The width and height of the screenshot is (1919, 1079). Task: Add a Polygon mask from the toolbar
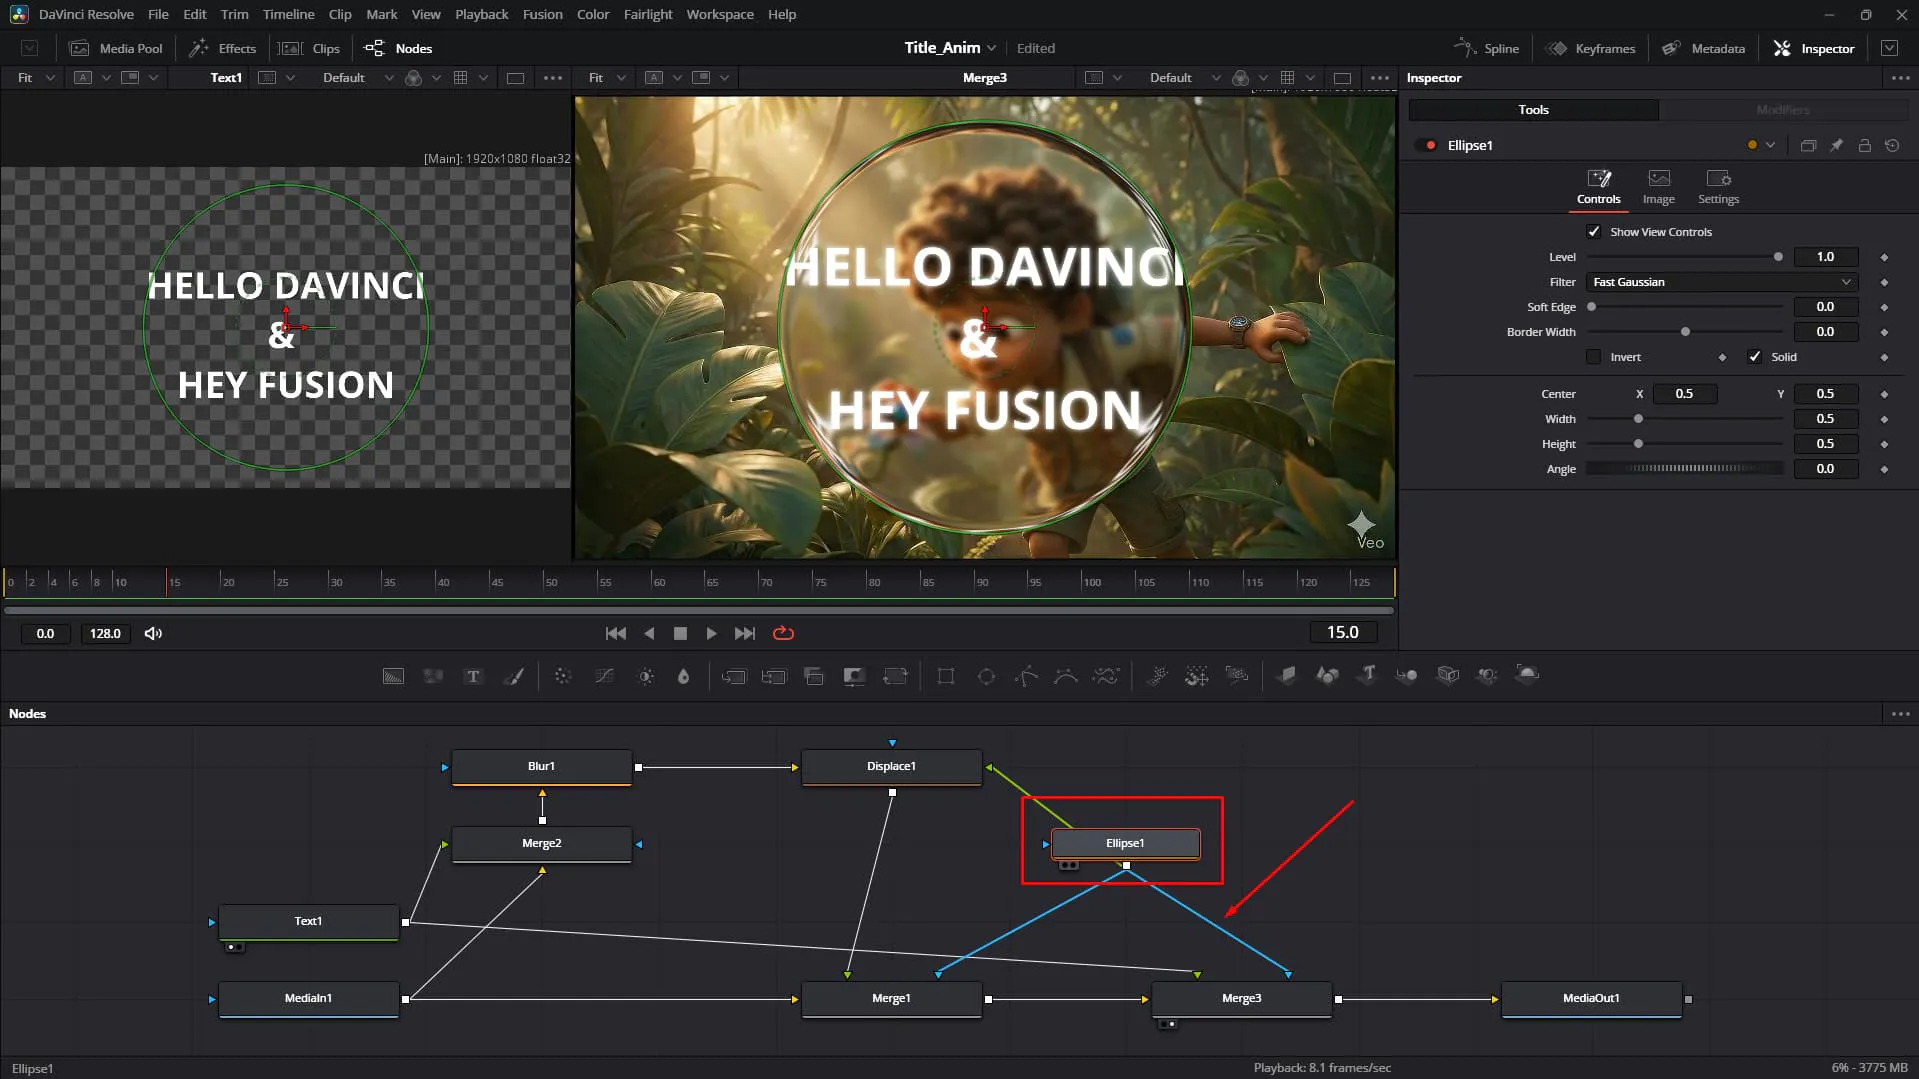coord(1026,676)
